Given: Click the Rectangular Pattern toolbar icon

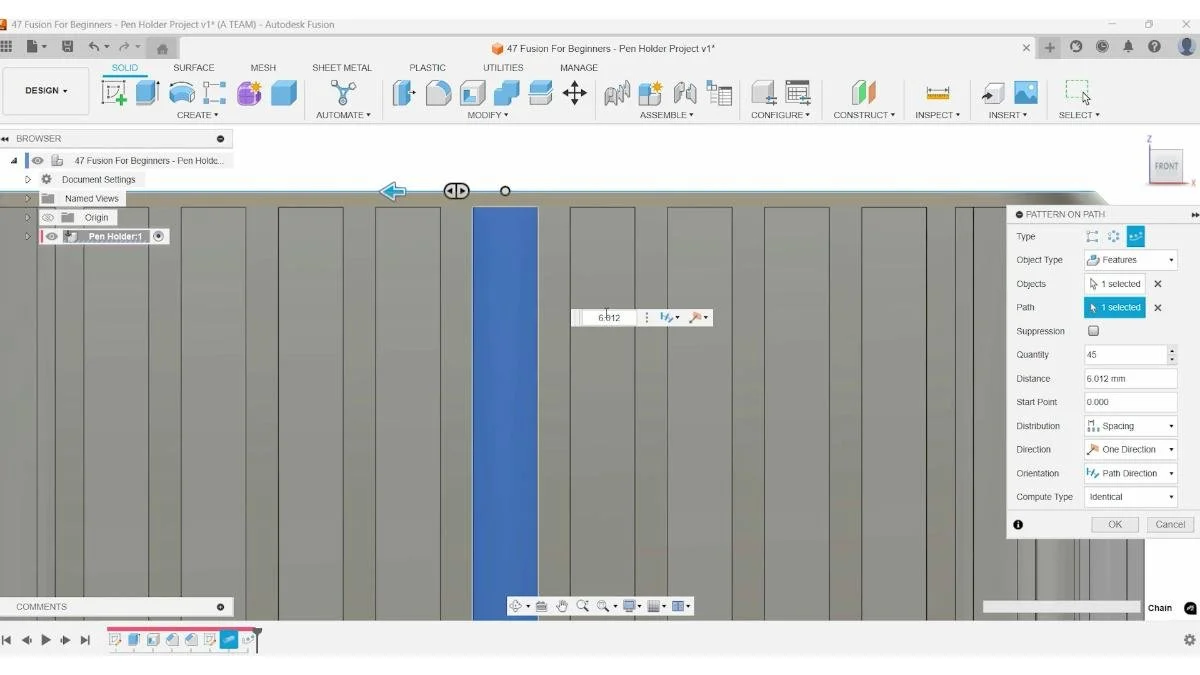Looking at the screenshot, I should pyautogui.click(x=215, y=93).
